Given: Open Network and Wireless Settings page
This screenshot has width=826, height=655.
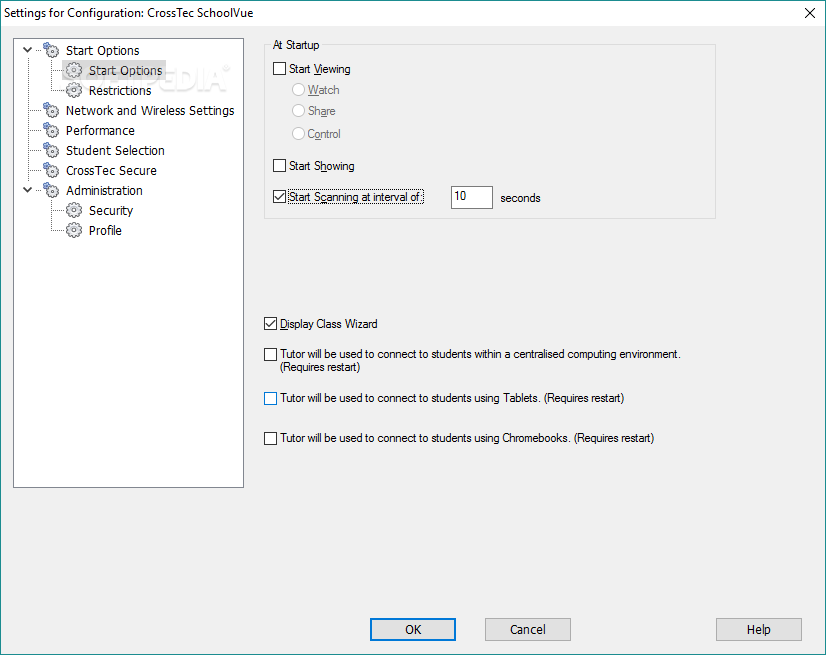Looking at the screenshot, I should point(150,111).
